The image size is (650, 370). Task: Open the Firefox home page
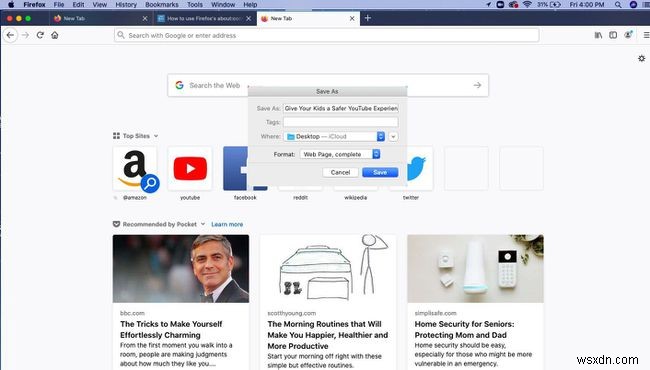55,35
